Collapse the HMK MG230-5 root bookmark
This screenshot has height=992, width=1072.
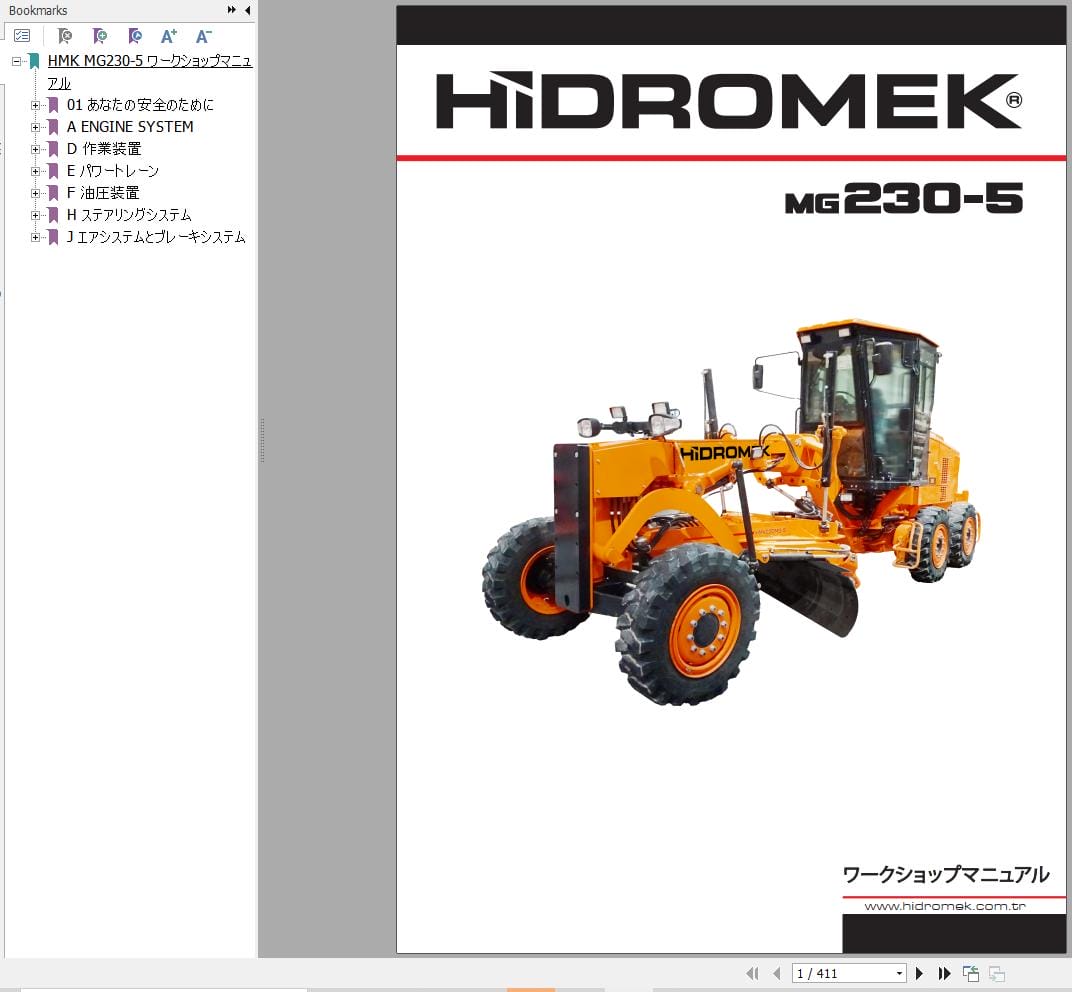(x=16, y=61)
